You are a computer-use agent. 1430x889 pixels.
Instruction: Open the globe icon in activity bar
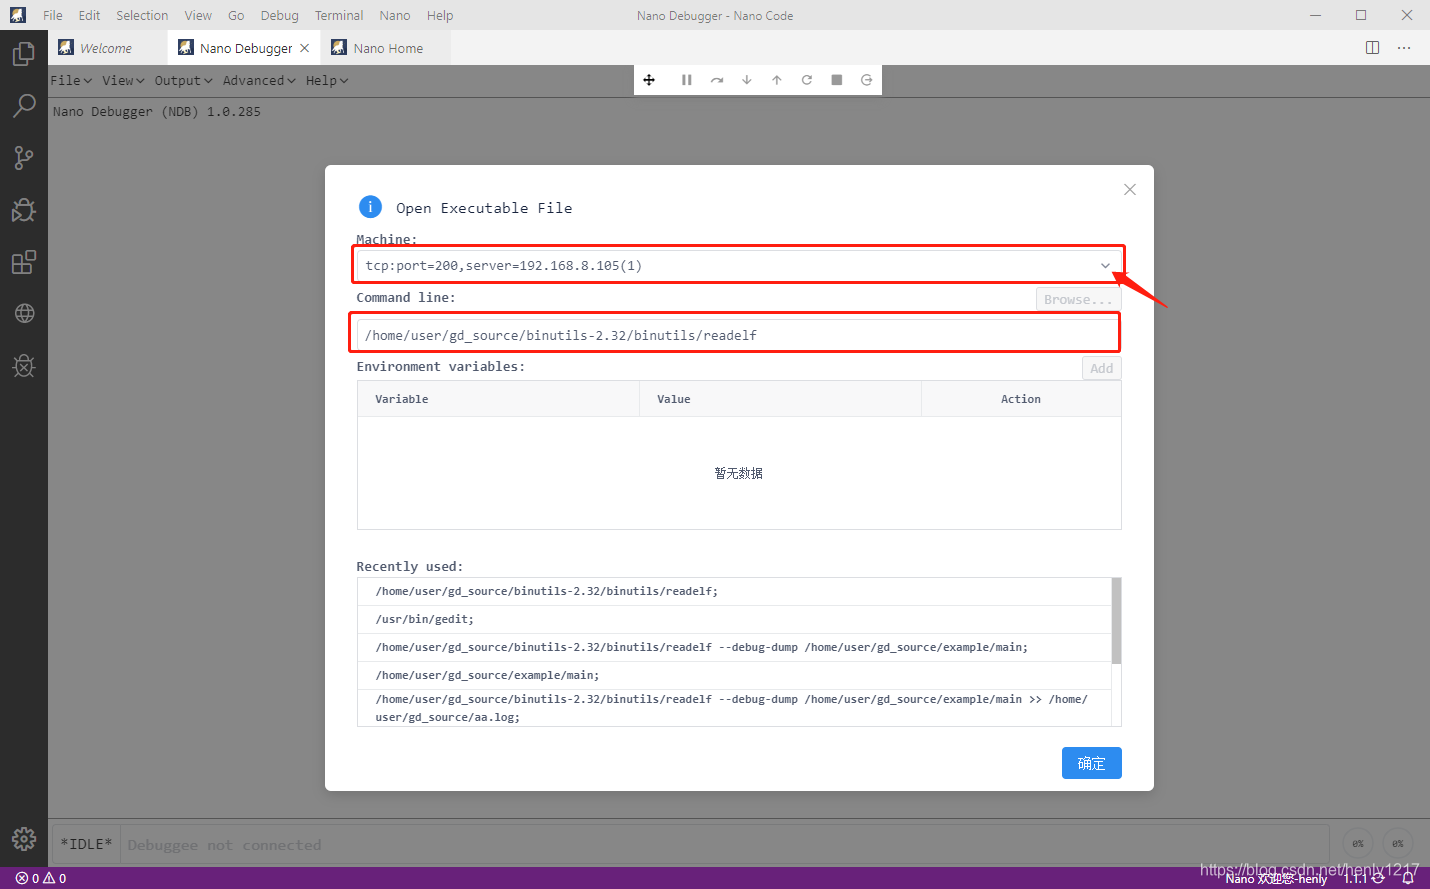24,313
